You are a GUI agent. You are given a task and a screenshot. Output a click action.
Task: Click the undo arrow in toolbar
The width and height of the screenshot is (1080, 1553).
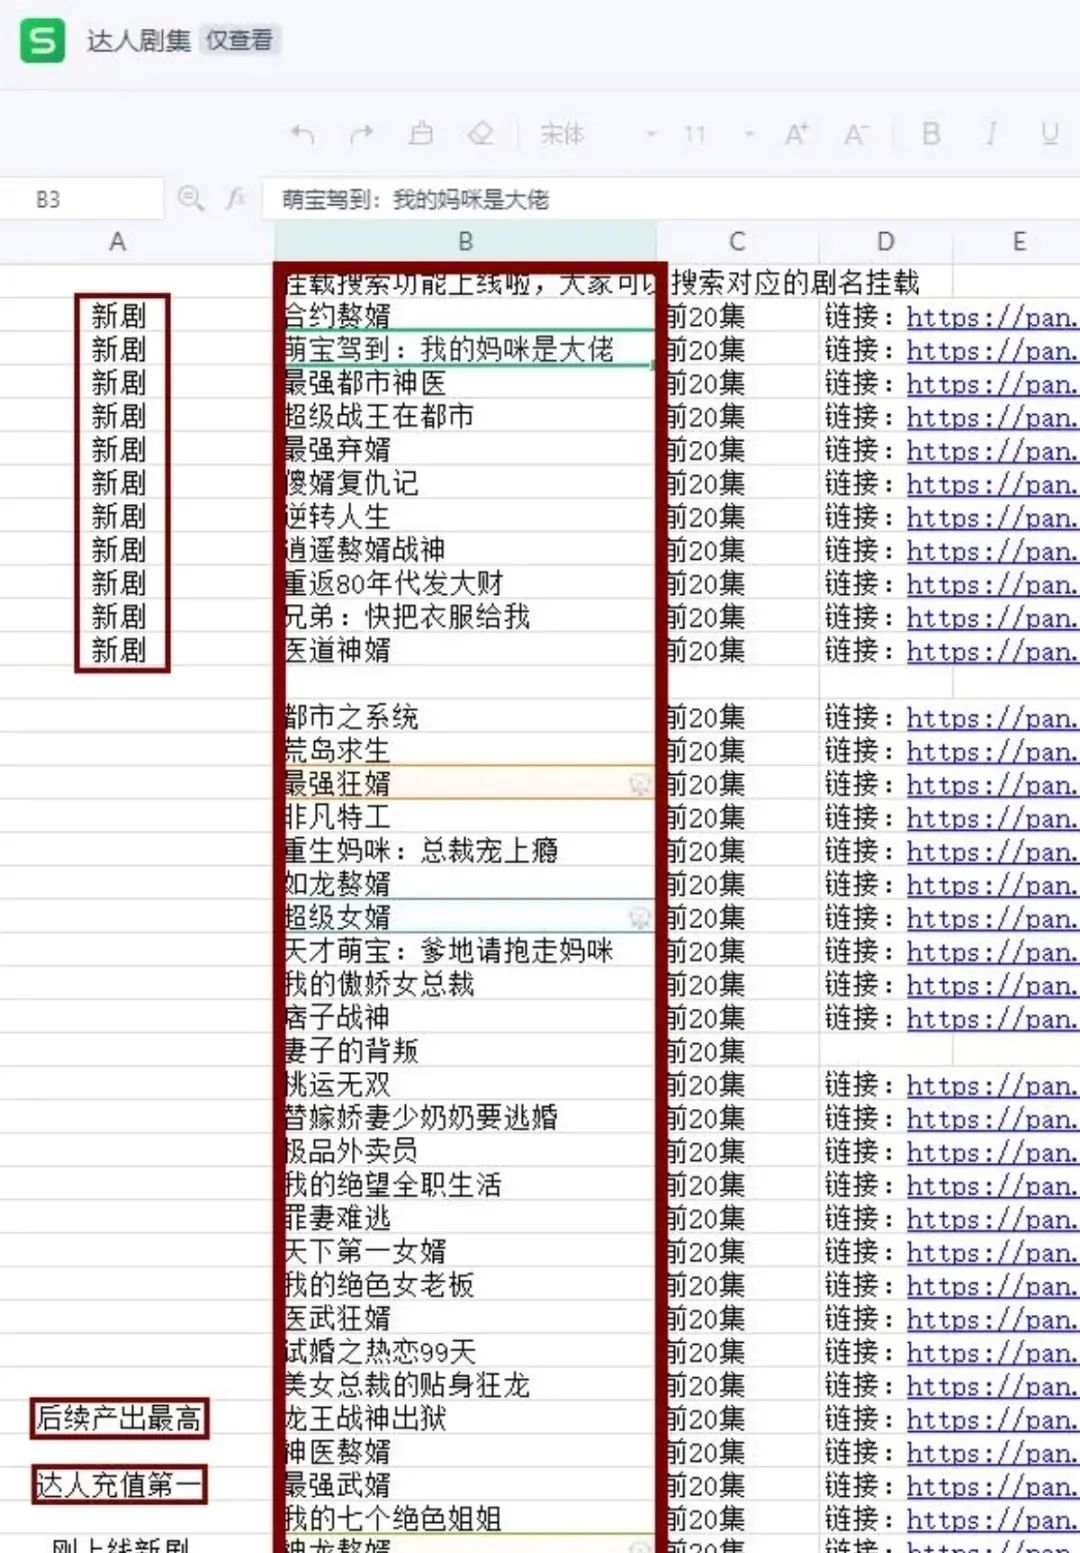[x=302, y=134]
